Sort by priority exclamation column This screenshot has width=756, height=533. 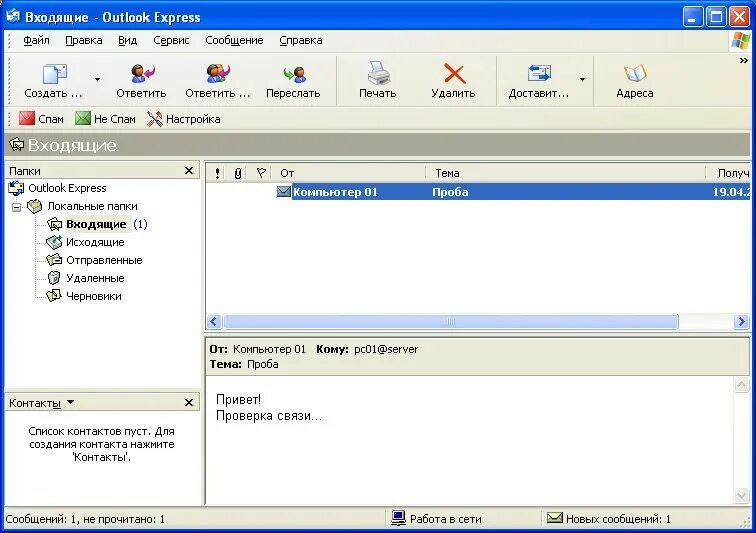217,173
